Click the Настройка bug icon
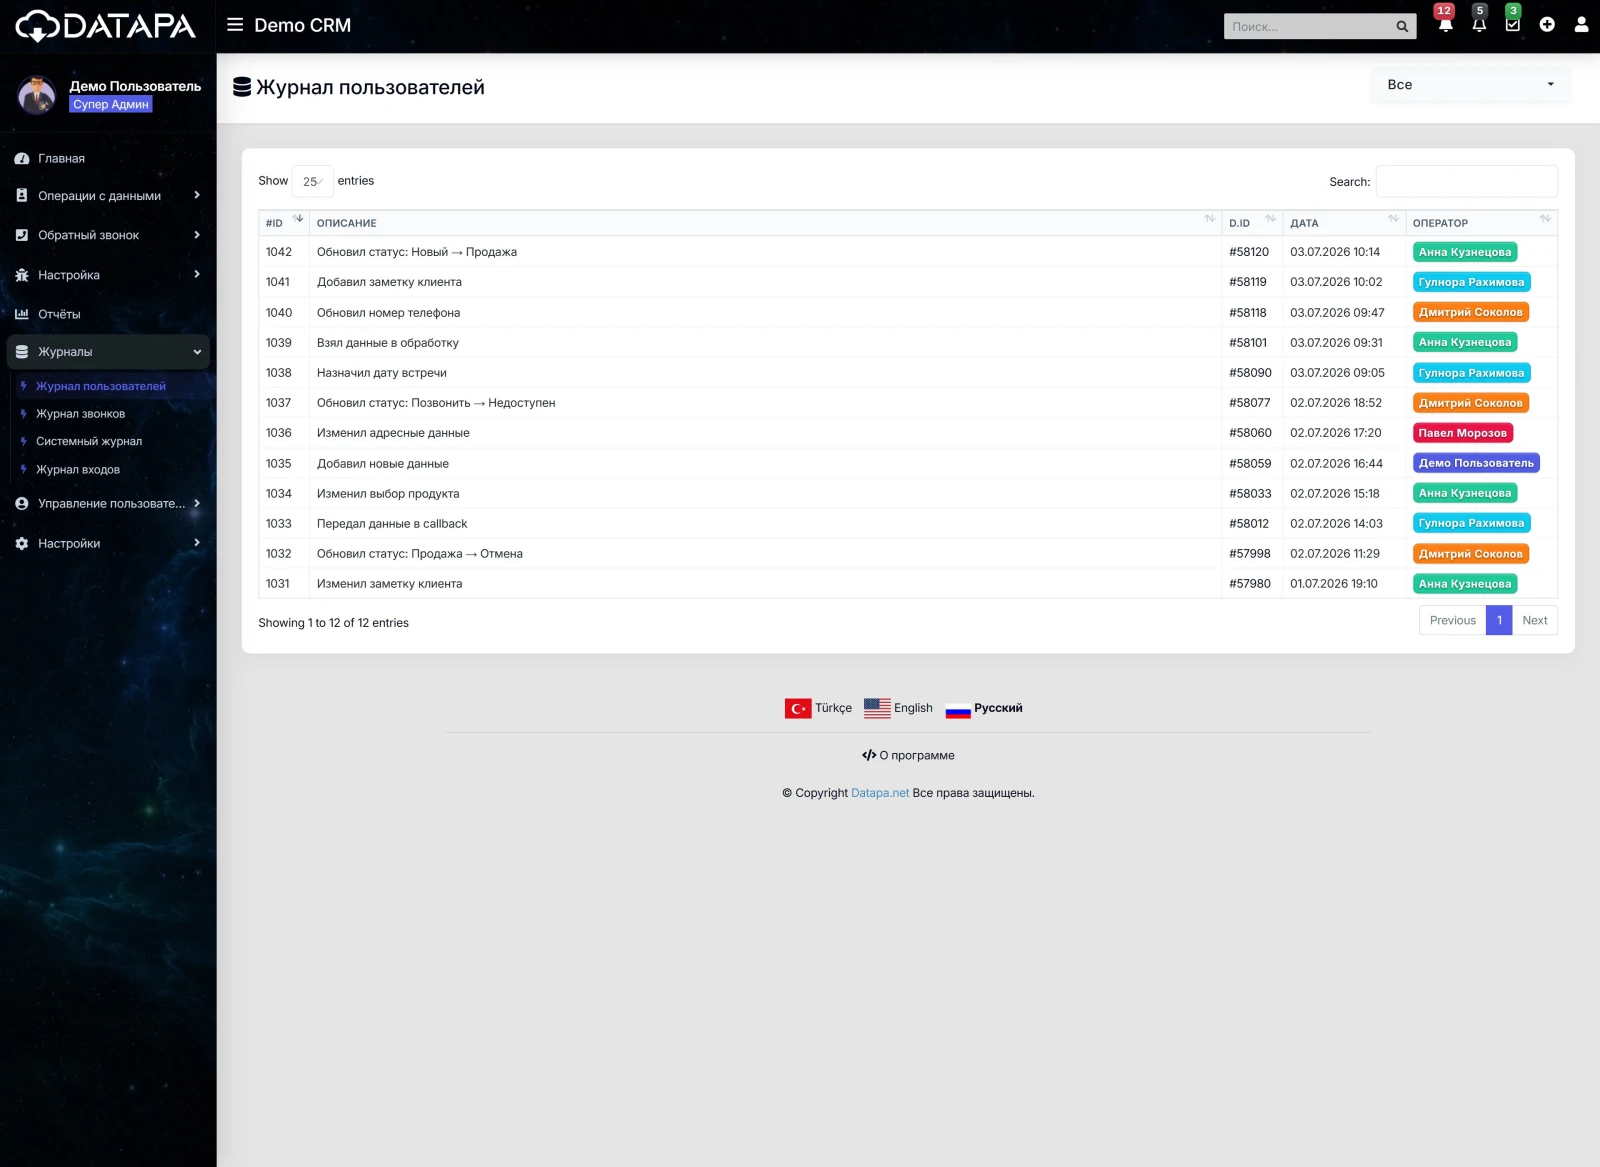 click(22, 275)
